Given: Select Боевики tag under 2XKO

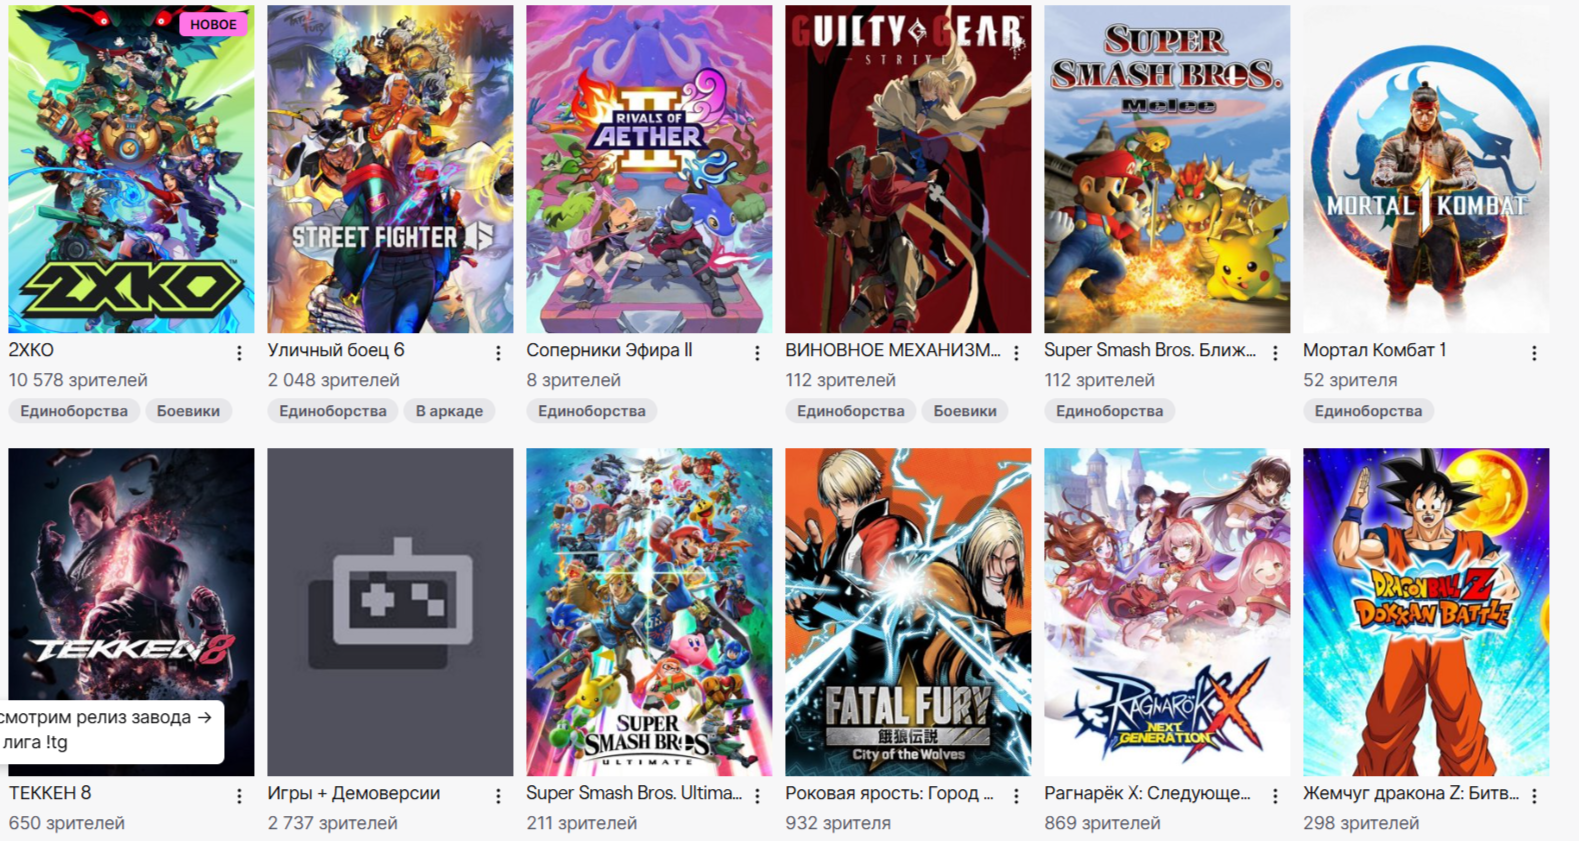Looking at the screenshot, I should click(188, 411).
